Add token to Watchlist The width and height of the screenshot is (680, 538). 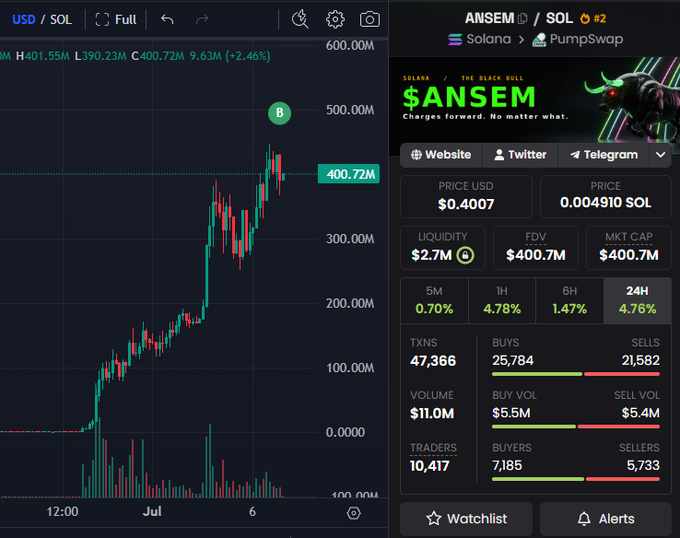click(x=466, y=519)
